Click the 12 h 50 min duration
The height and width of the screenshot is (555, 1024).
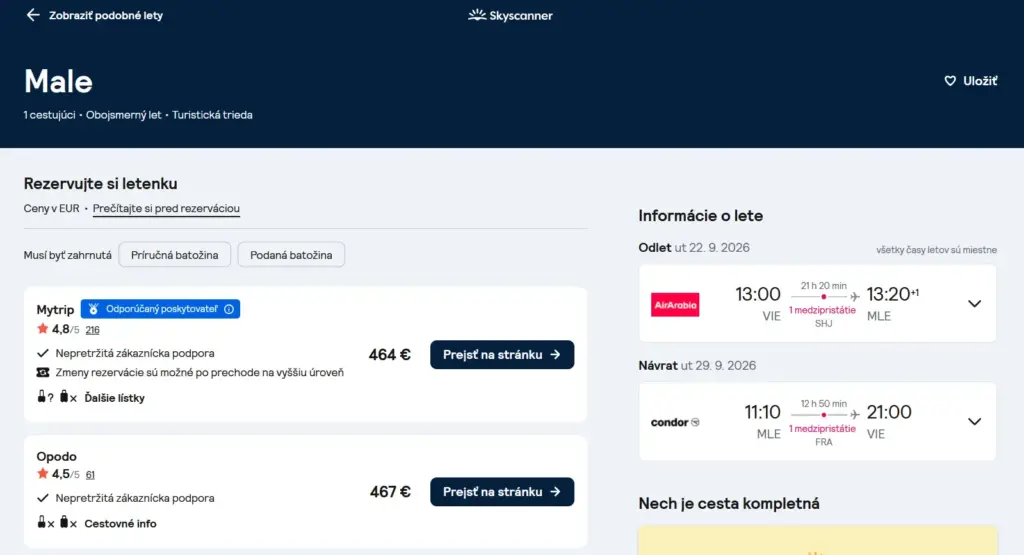pyautogui.click(x=824, y=404)
